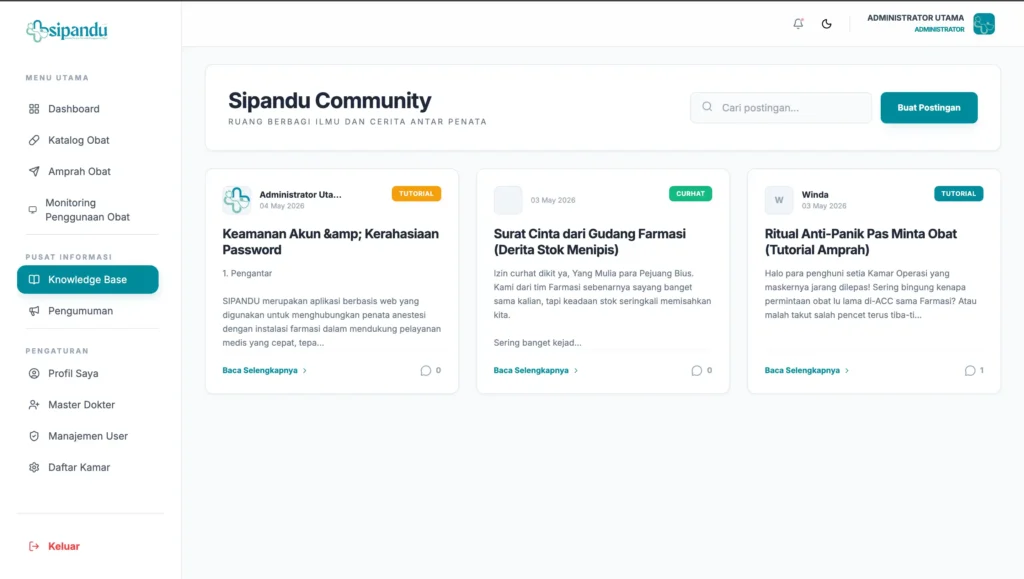Click Winda's avatar on the post card
The height and width of the screenshot is (579, 1024).
point(778,200)
